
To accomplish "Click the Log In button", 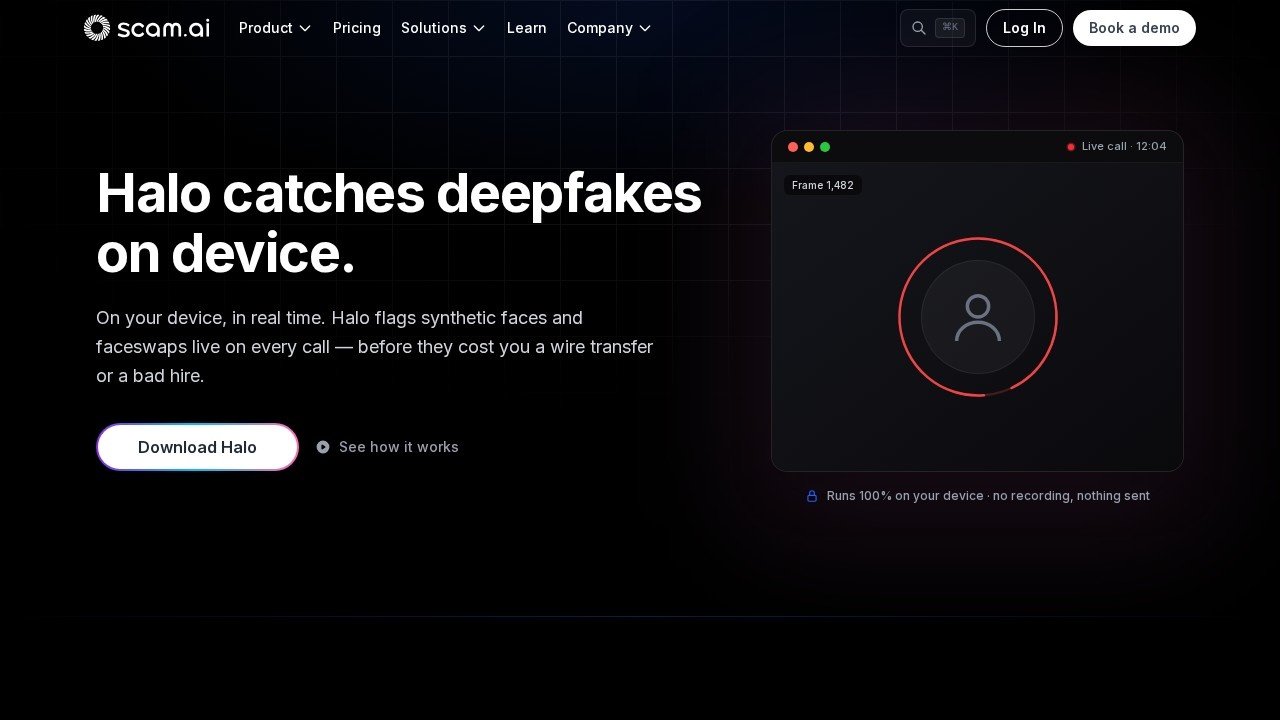I will [x=1024, y=28].
